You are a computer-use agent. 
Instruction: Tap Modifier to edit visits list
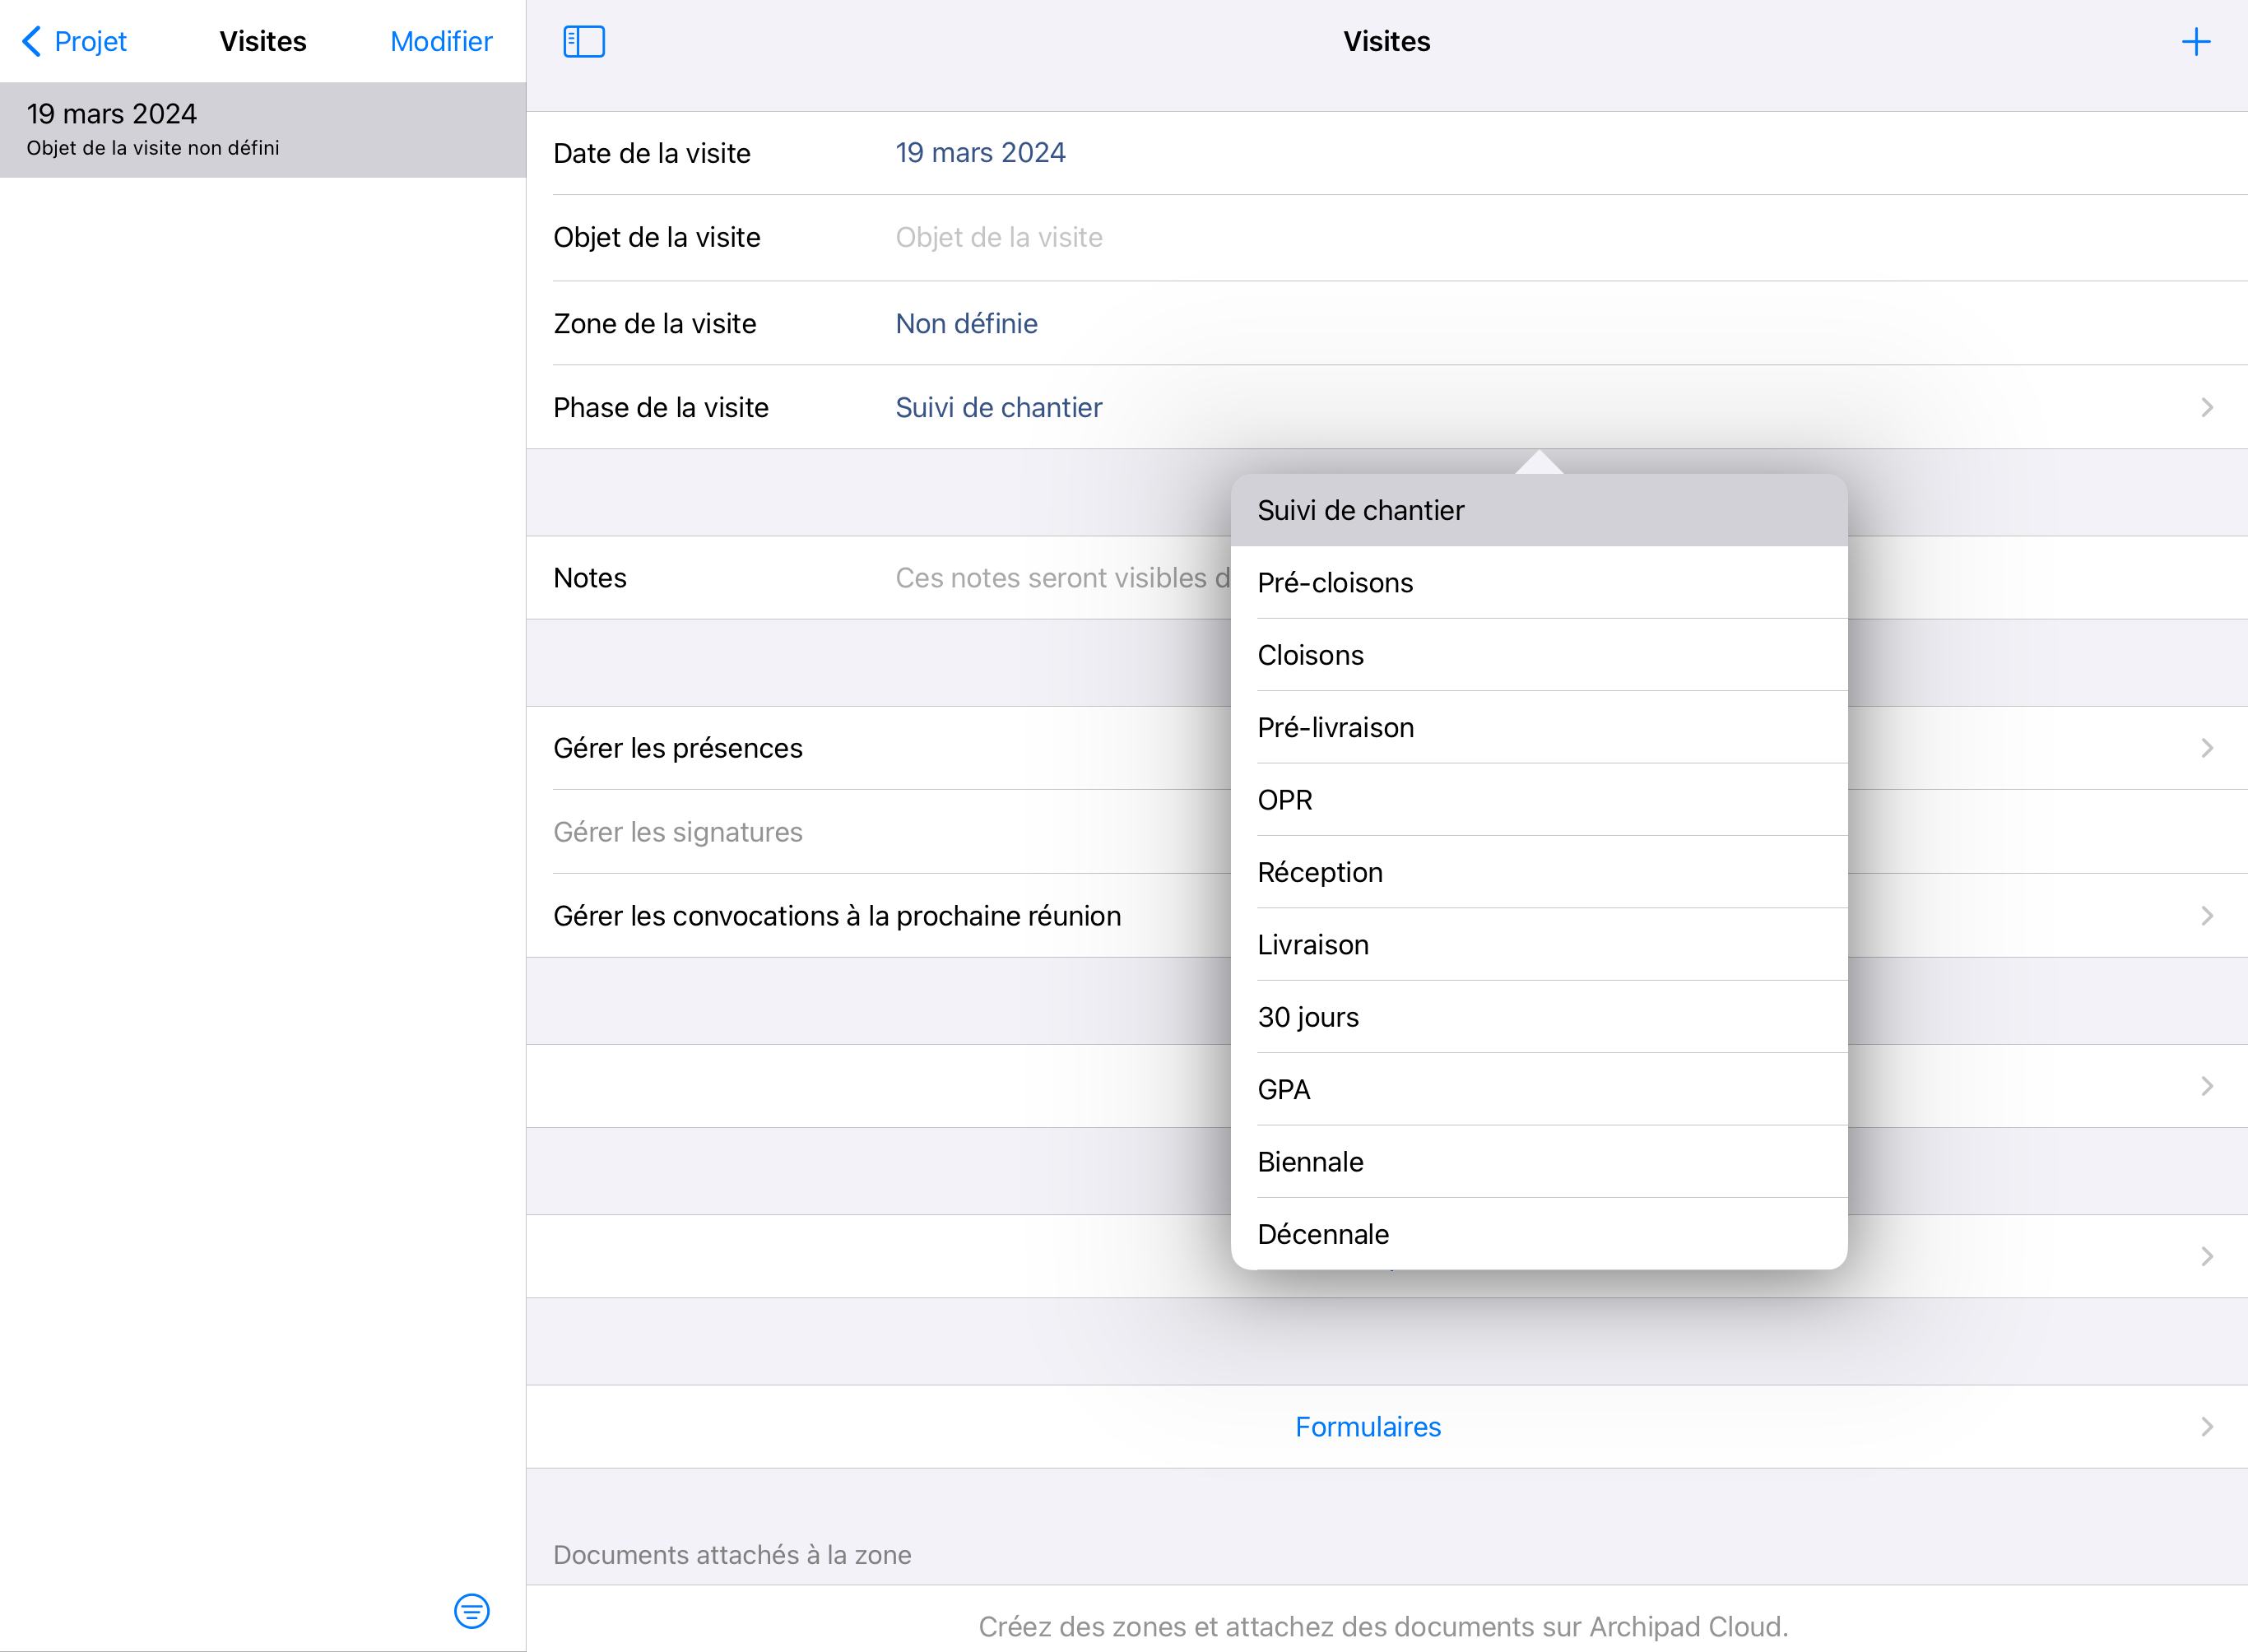coord(440,41)
